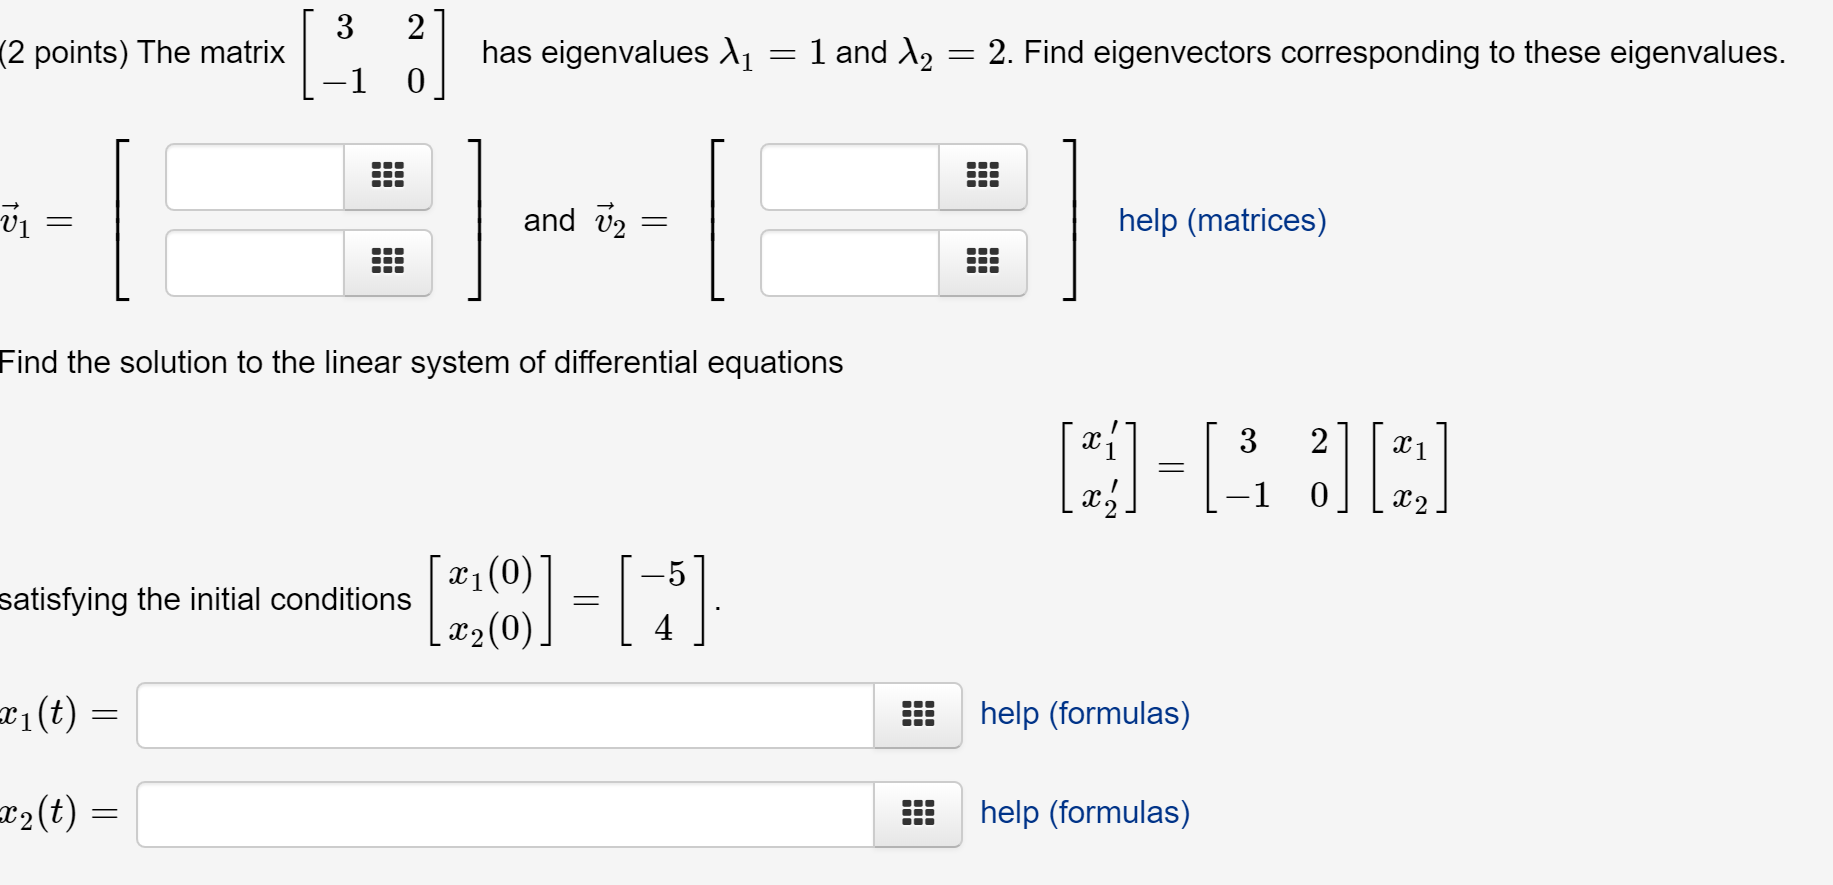Click into the x2(t) answer box

506,814
